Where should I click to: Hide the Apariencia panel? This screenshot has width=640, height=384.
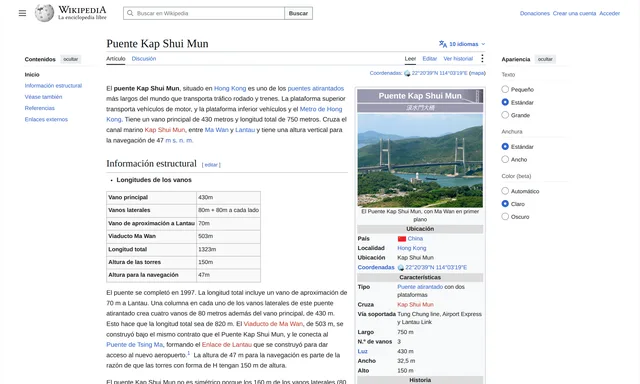point(545,59)
